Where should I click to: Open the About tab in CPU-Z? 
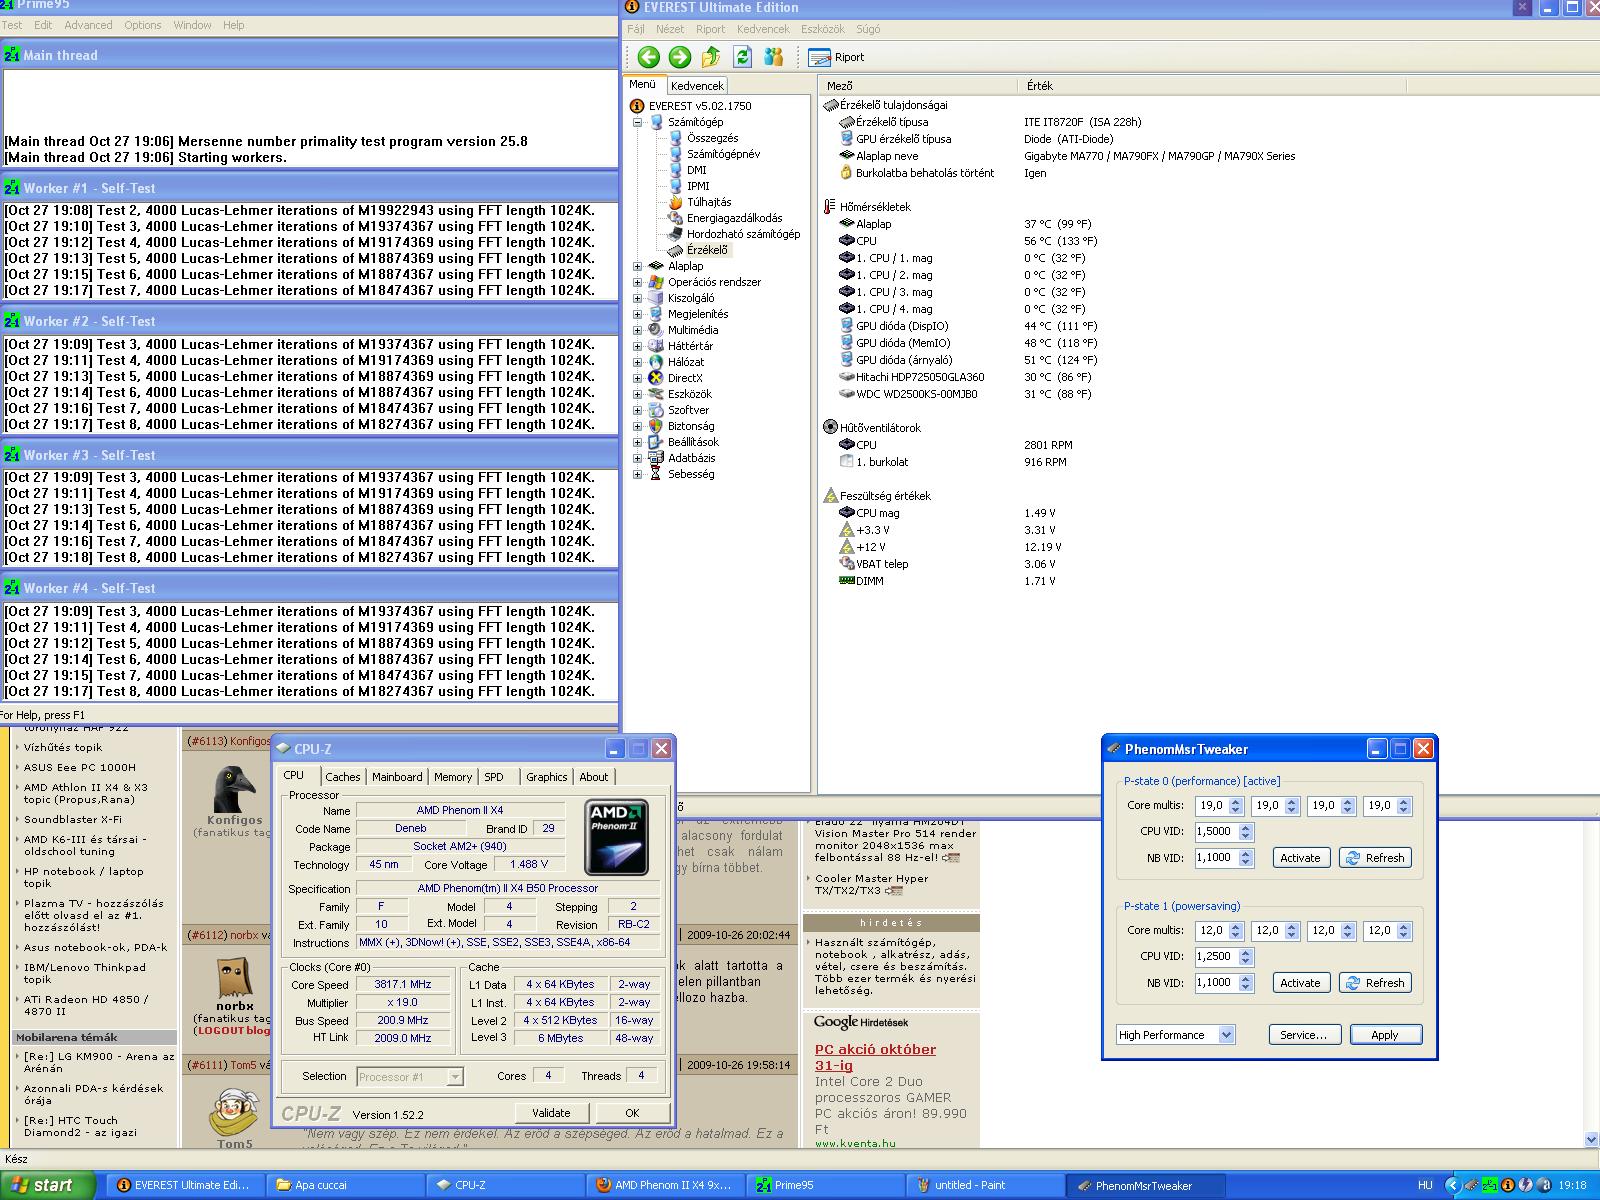594,777
